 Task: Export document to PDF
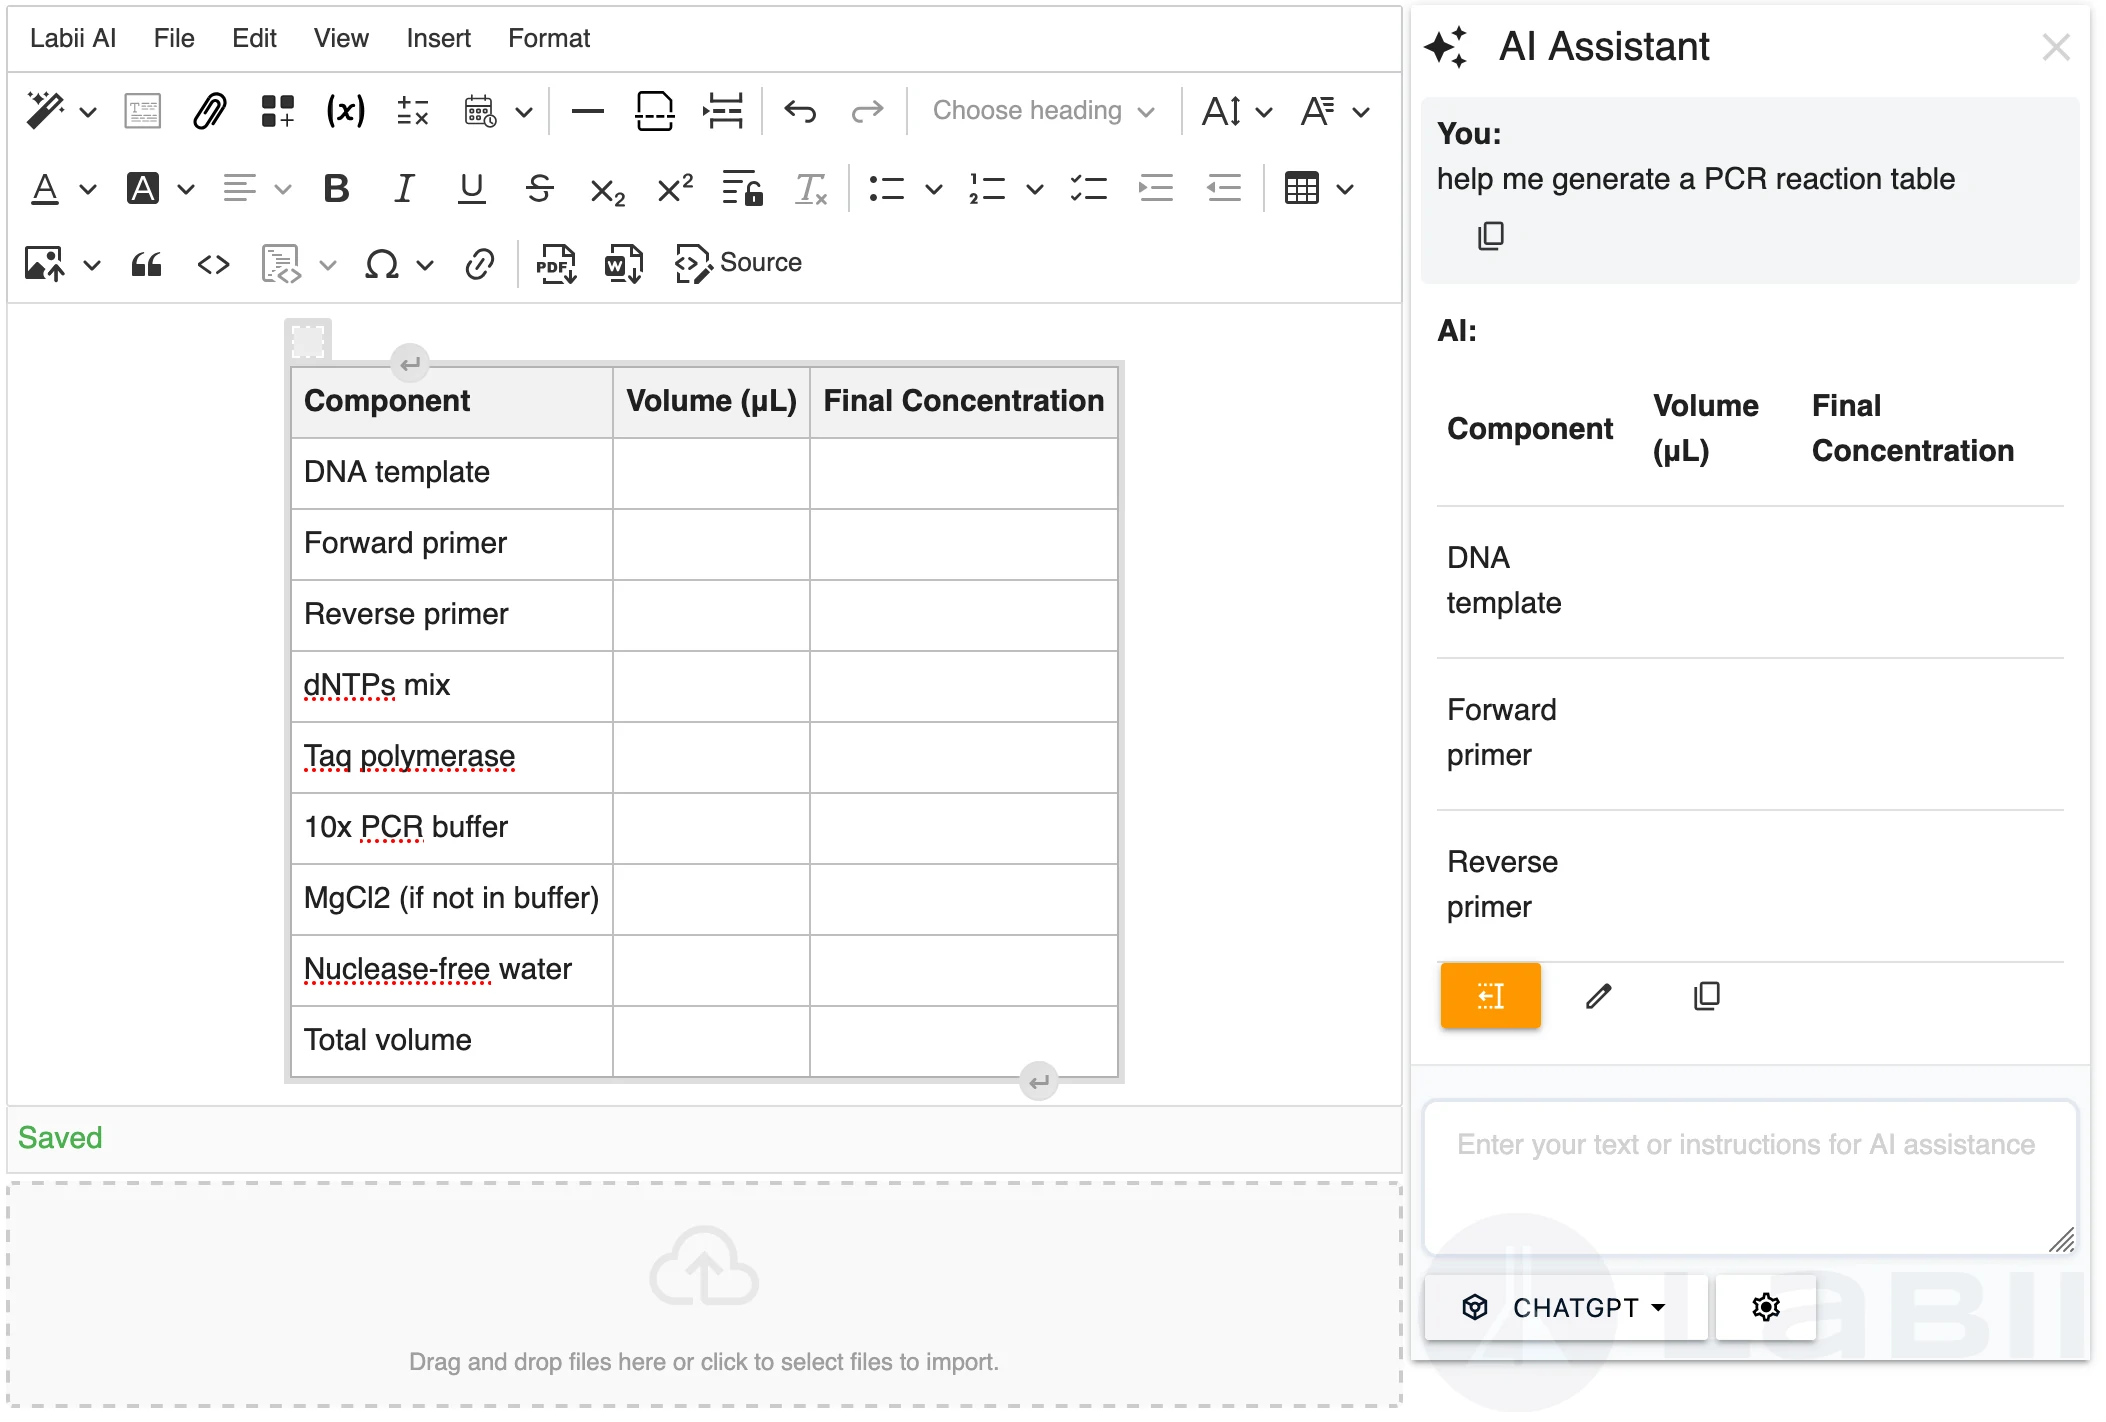(x=556, y=265)
